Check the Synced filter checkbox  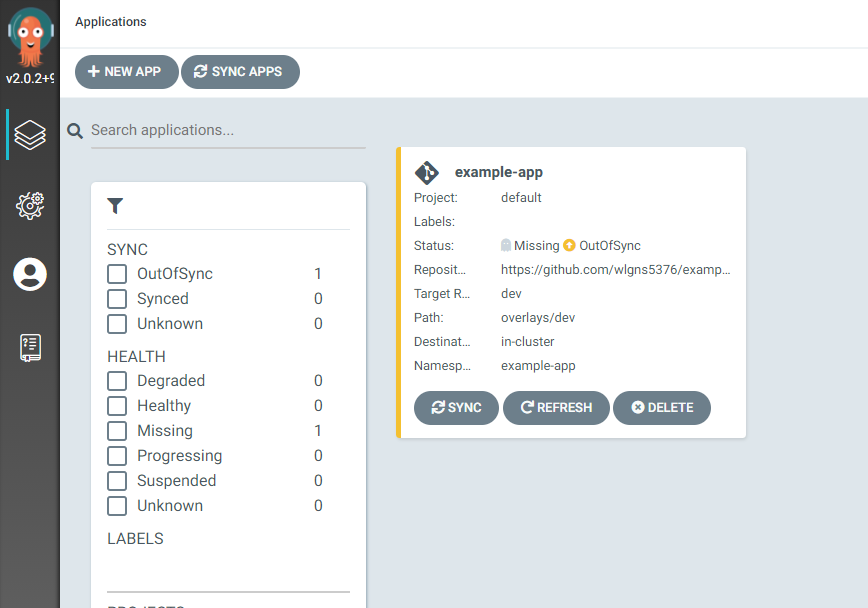click(x=117, y=299)
